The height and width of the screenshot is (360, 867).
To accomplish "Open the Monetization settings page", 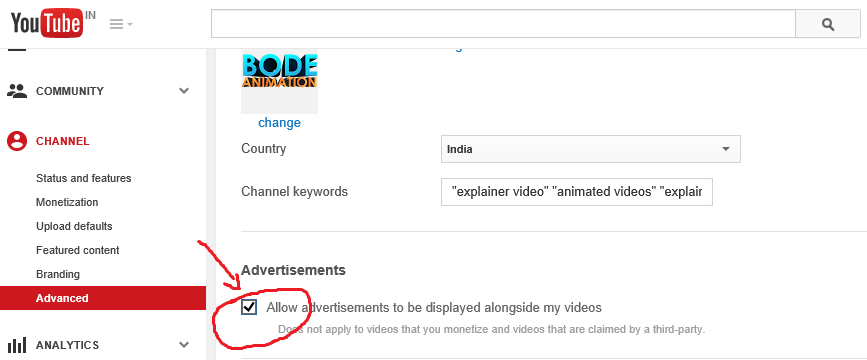I will click(x=67, y=202).
